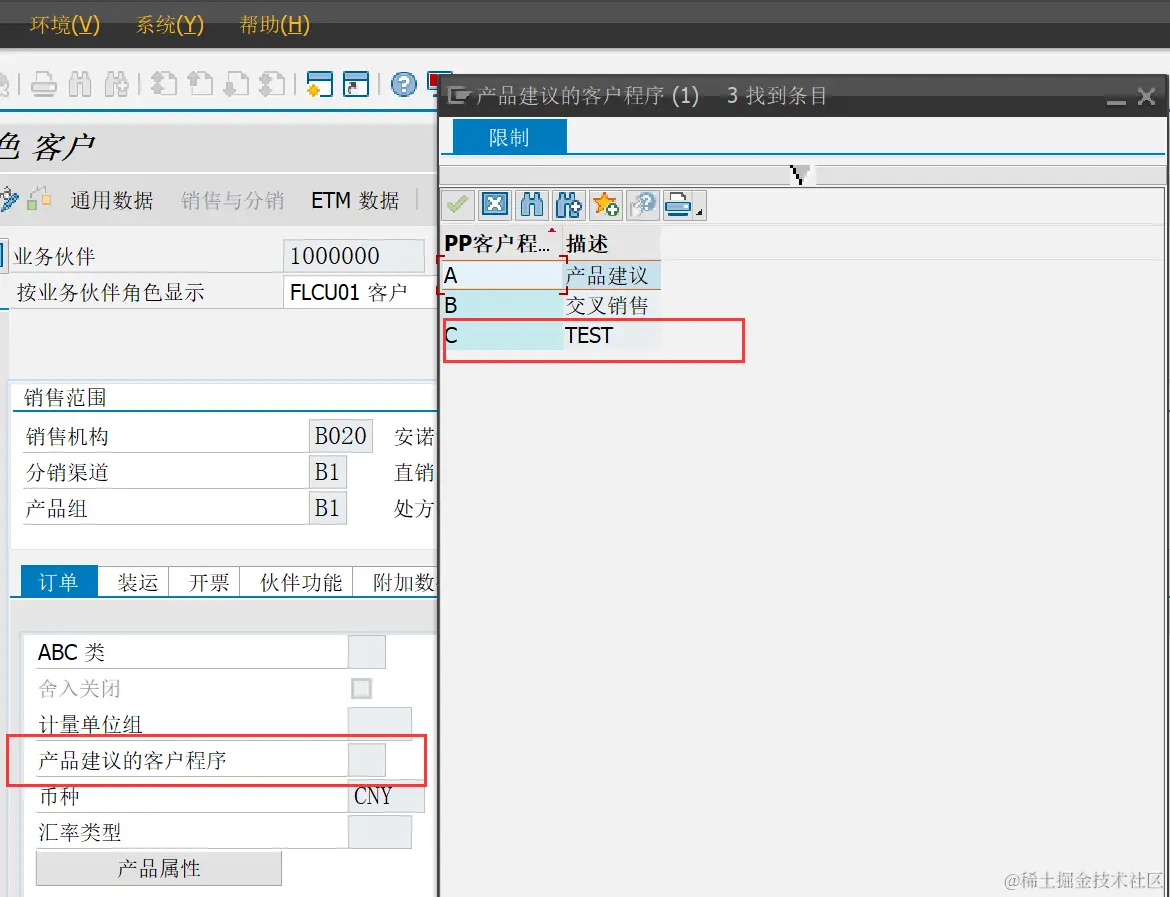Screen dimensions: 1170x897
Task: Open the 环境(V) menu
Action: point(65,25)
